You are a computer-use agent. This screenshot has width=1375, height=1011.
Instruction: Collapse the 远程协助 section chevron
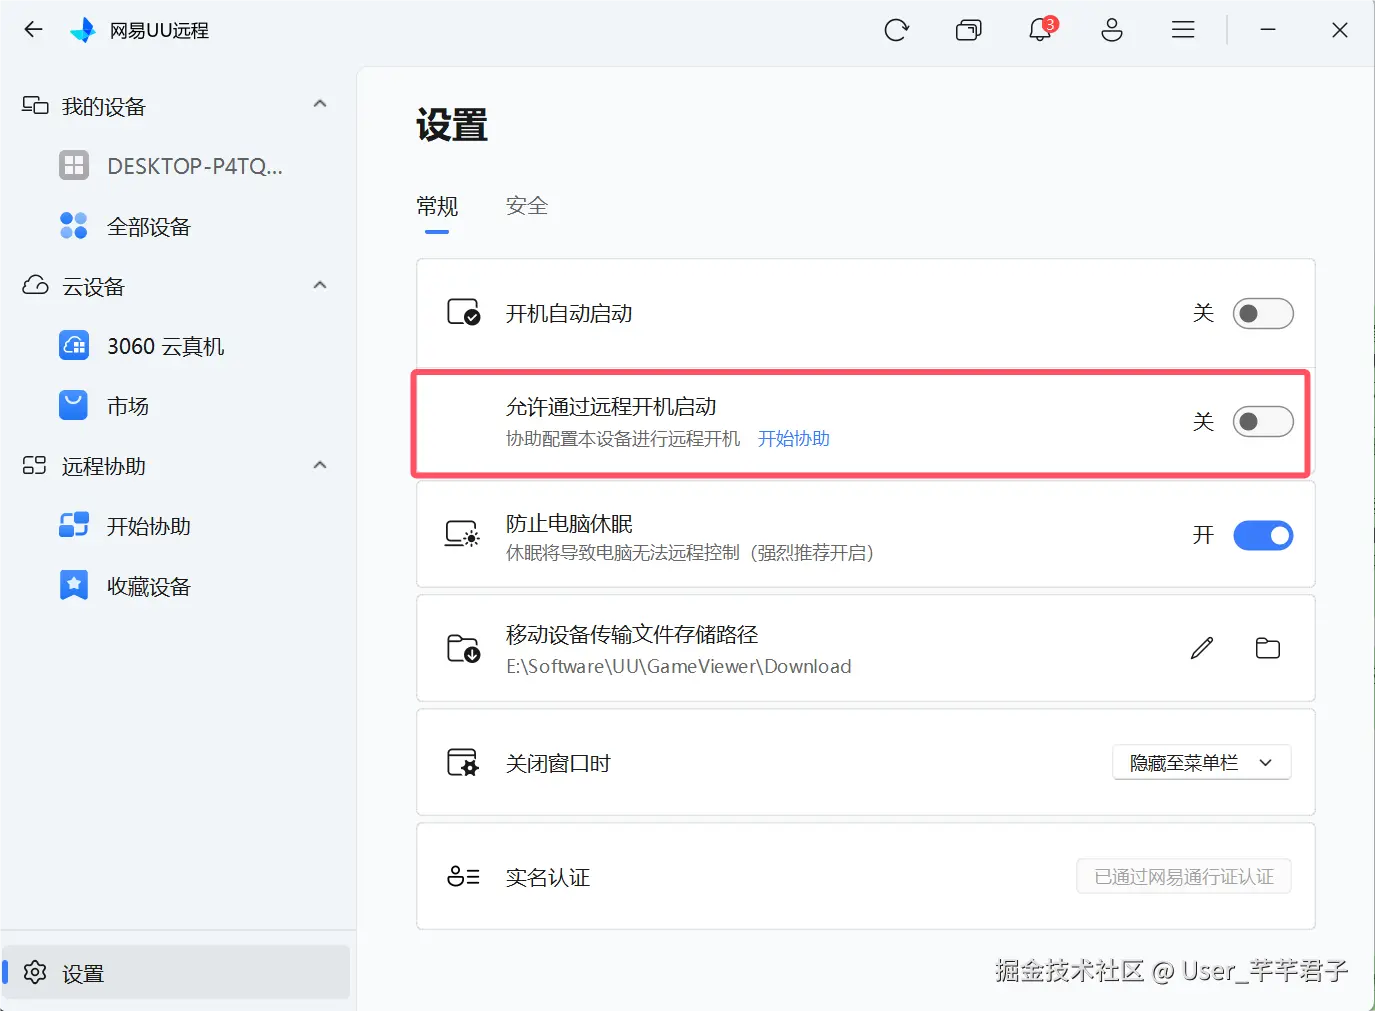[320, 465]
